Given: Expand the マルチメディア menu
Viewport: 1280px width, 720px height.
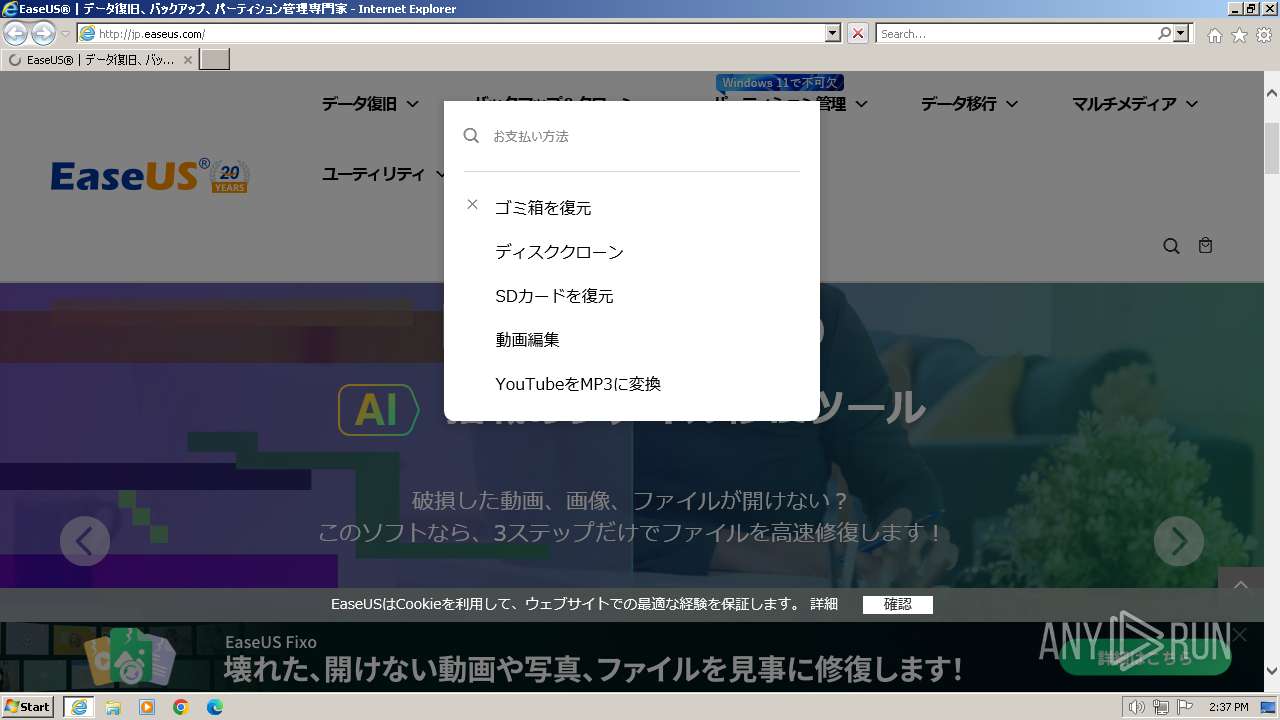Looking at the screenshot, I should pos(1135,104).
